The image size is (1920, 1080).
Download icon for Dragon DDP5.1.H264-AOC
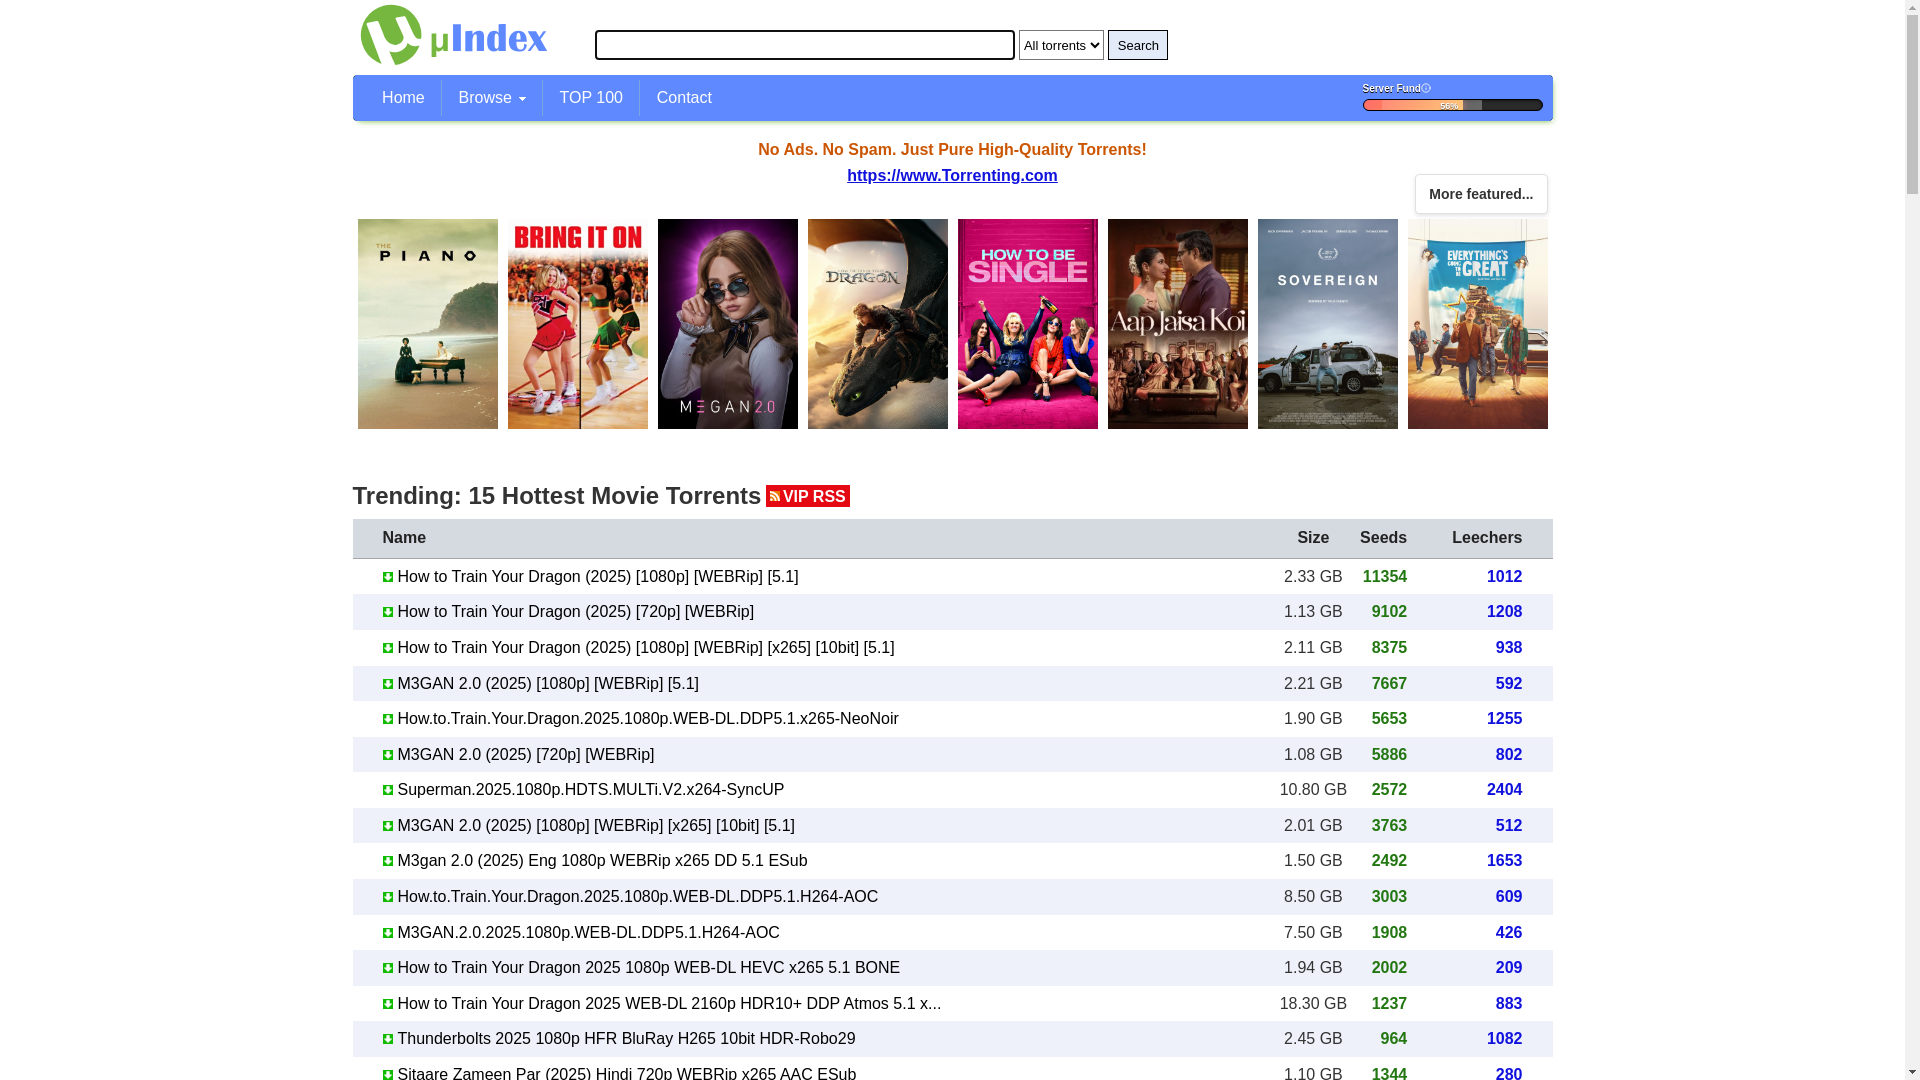point(388,897)
